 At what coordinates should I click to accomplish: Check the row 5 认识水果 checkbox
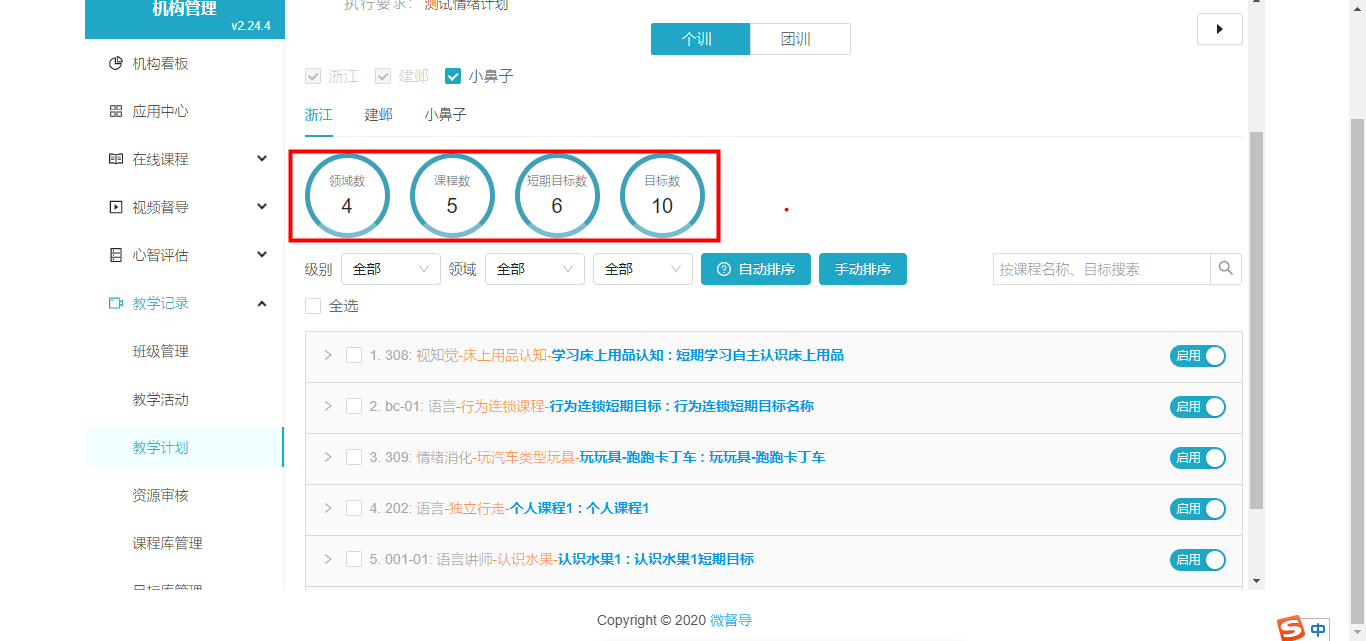tap(353, 559)
